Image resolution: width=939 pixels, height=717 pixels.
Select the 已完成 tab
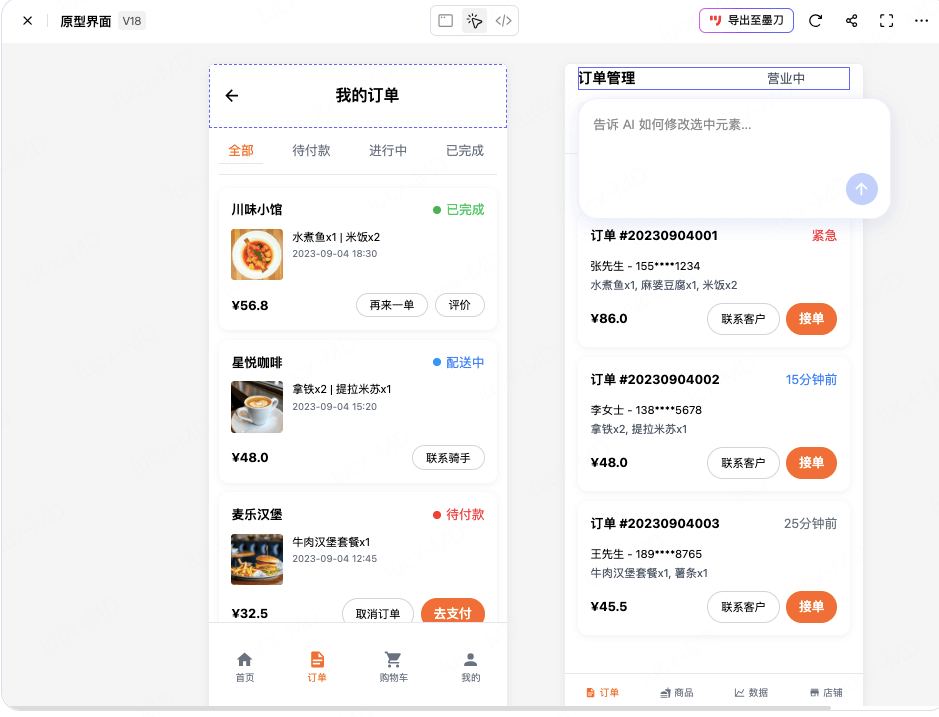(465, 150)
